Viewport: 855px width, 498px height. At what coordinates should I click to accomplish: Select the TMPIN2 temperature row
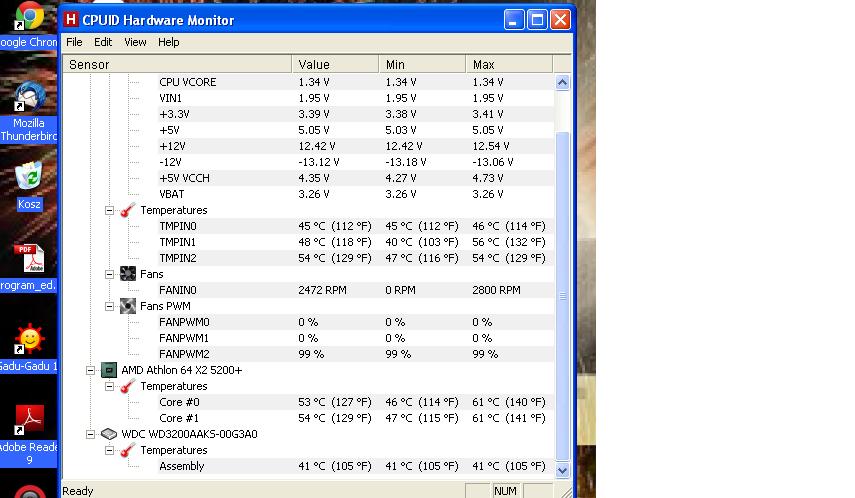click(356, 258)
